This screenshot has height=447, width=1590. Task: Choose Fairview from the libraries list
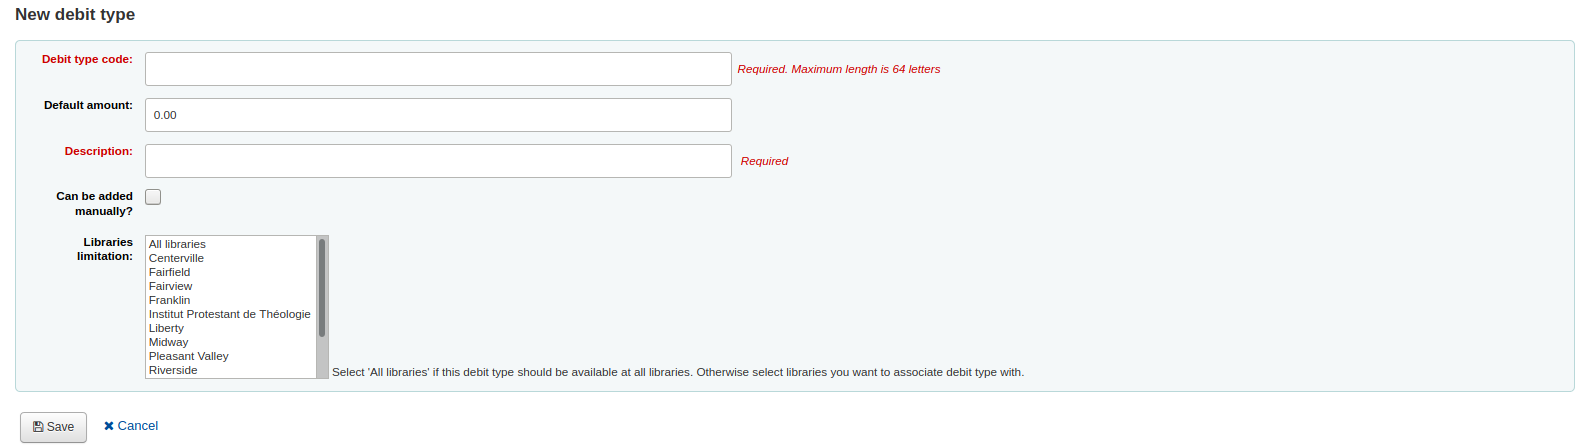click(171, 286)
